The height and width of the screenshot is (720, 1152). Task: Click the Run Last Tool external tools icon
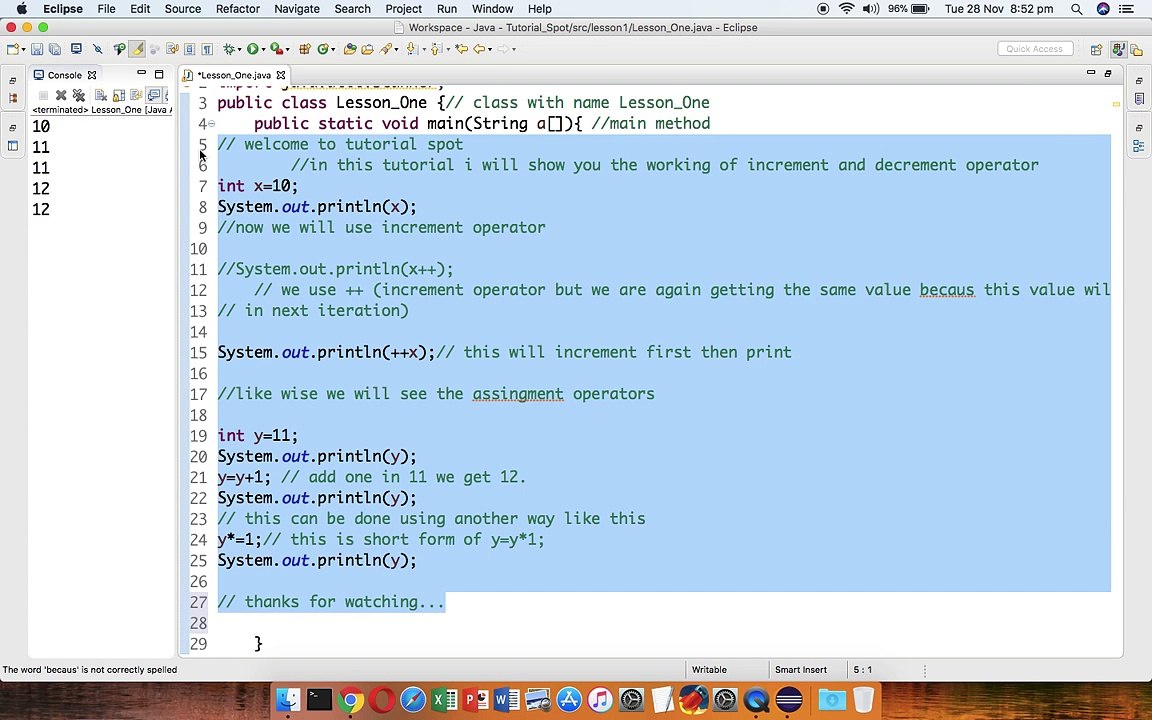[x=276, y=49]
